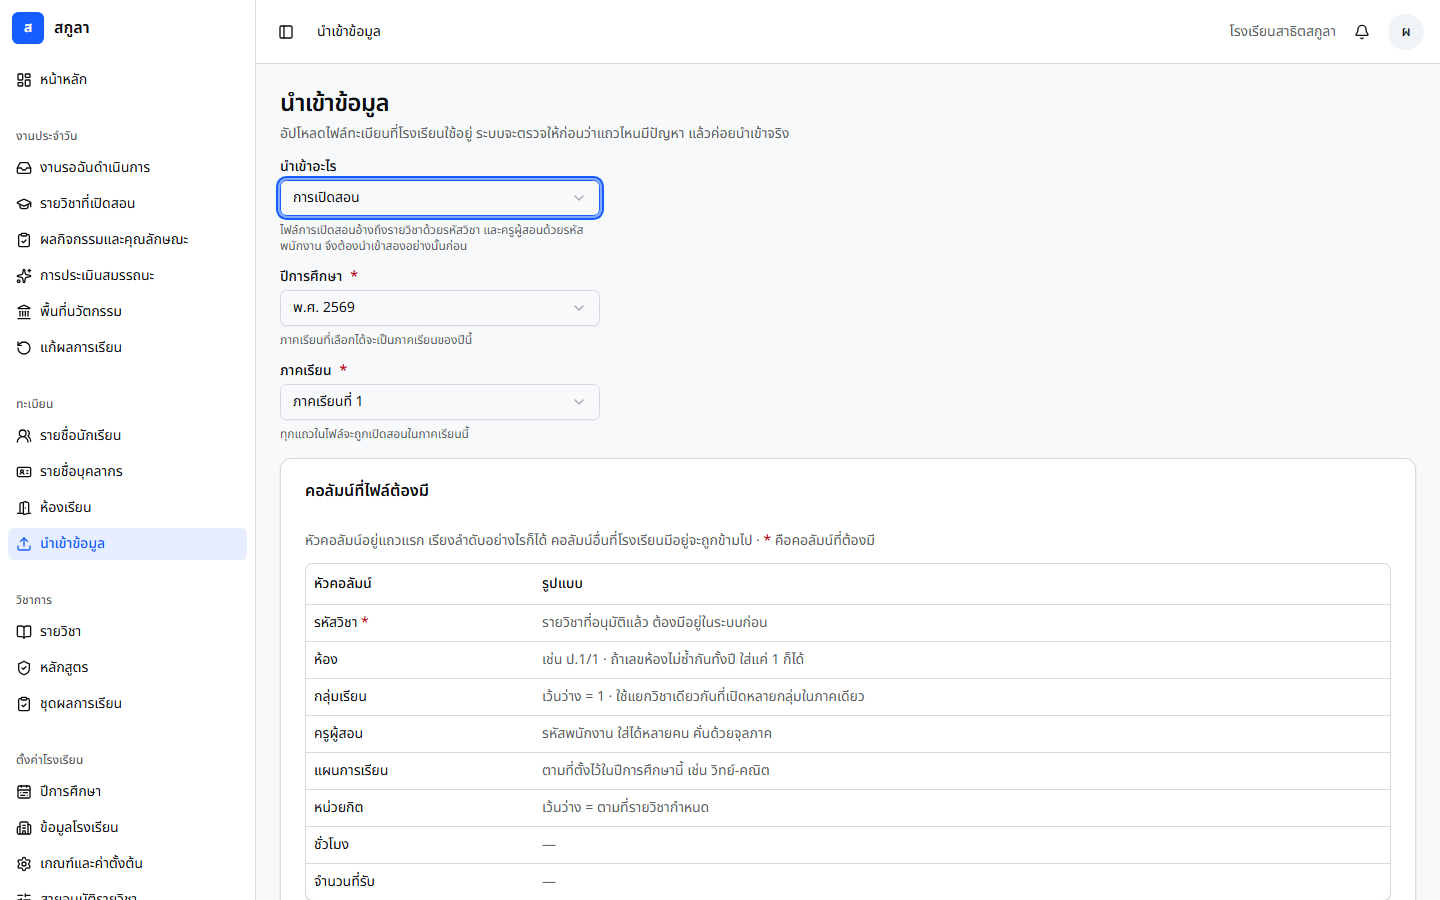Open notifications bell icon
Screen dimensions: 1440x900
tap(1362, 32)
